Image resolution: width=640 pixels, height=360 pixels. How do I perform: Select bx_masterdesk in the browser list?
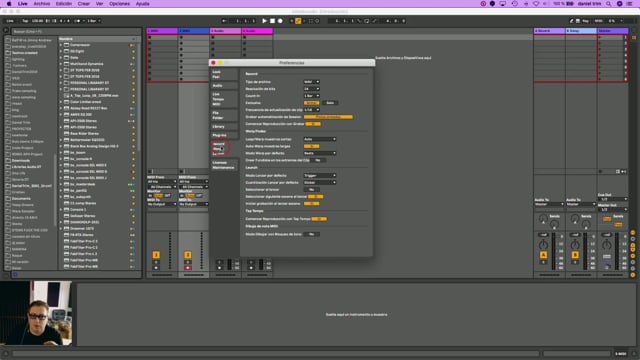[x=82, y=184]
